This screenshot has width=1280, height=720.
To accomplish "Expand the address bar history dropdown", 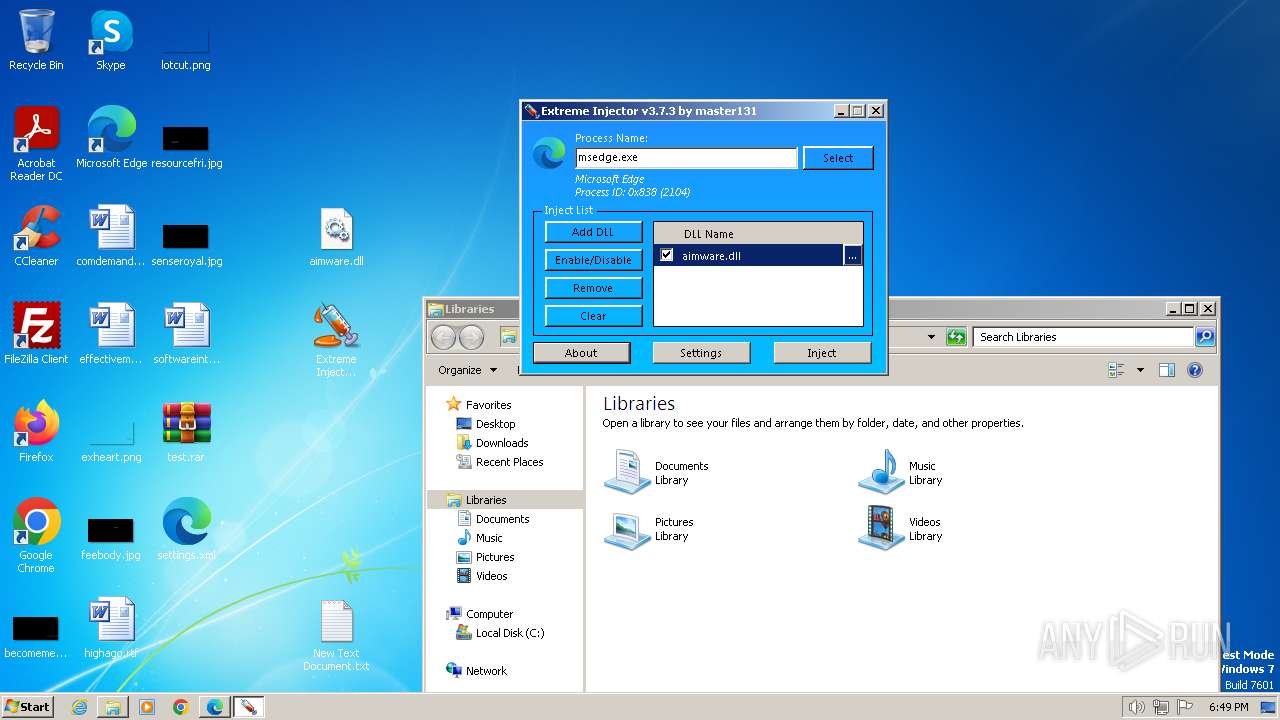I will pyautogui.click(x=931, y=337).
